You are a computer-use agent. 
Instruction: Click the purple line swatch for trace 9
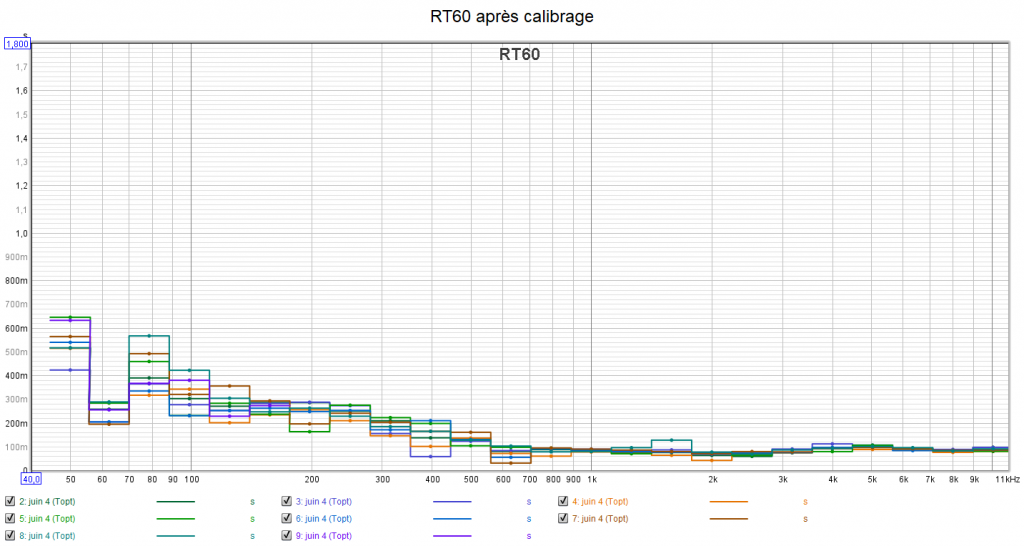click(x=452, y=536)
